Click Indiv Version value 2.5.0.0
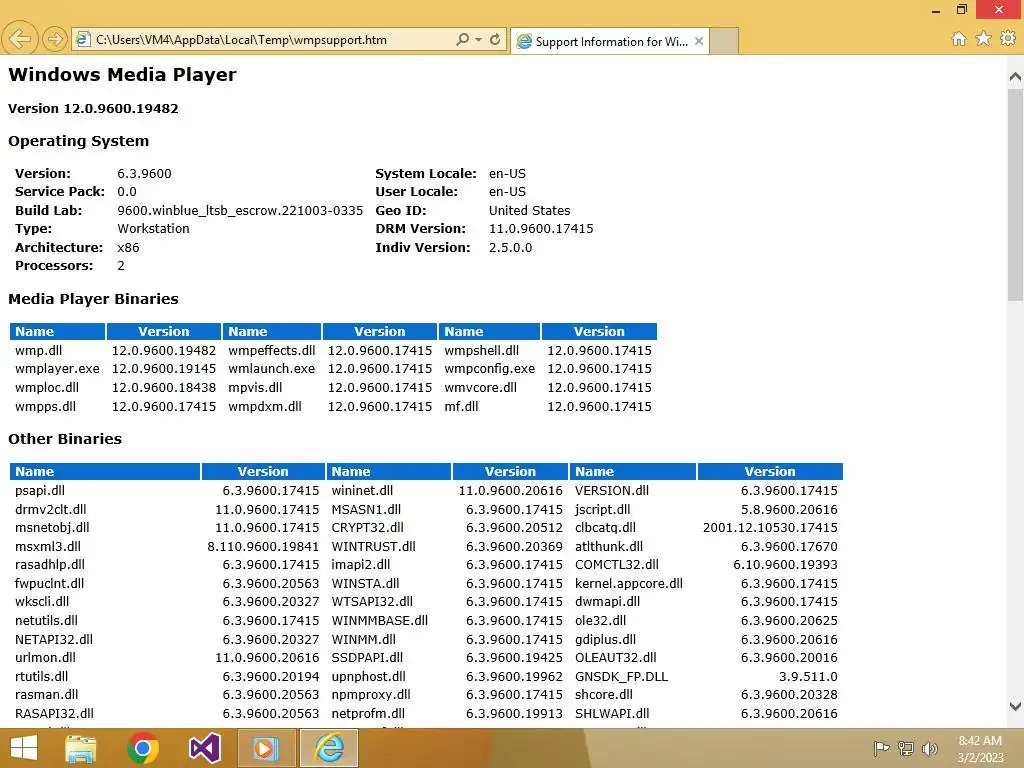1024x768 pixels. click(510, 248)
